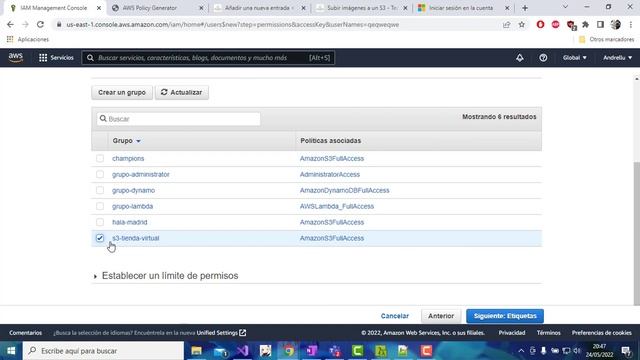
Task: Open Visual Studio from the taskbar
Action: [242, 351]
